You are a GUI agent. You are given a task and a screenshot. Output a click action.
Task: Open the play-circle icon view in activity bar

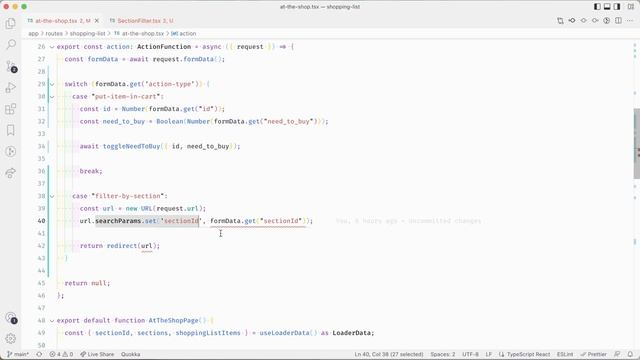(11, 151)
